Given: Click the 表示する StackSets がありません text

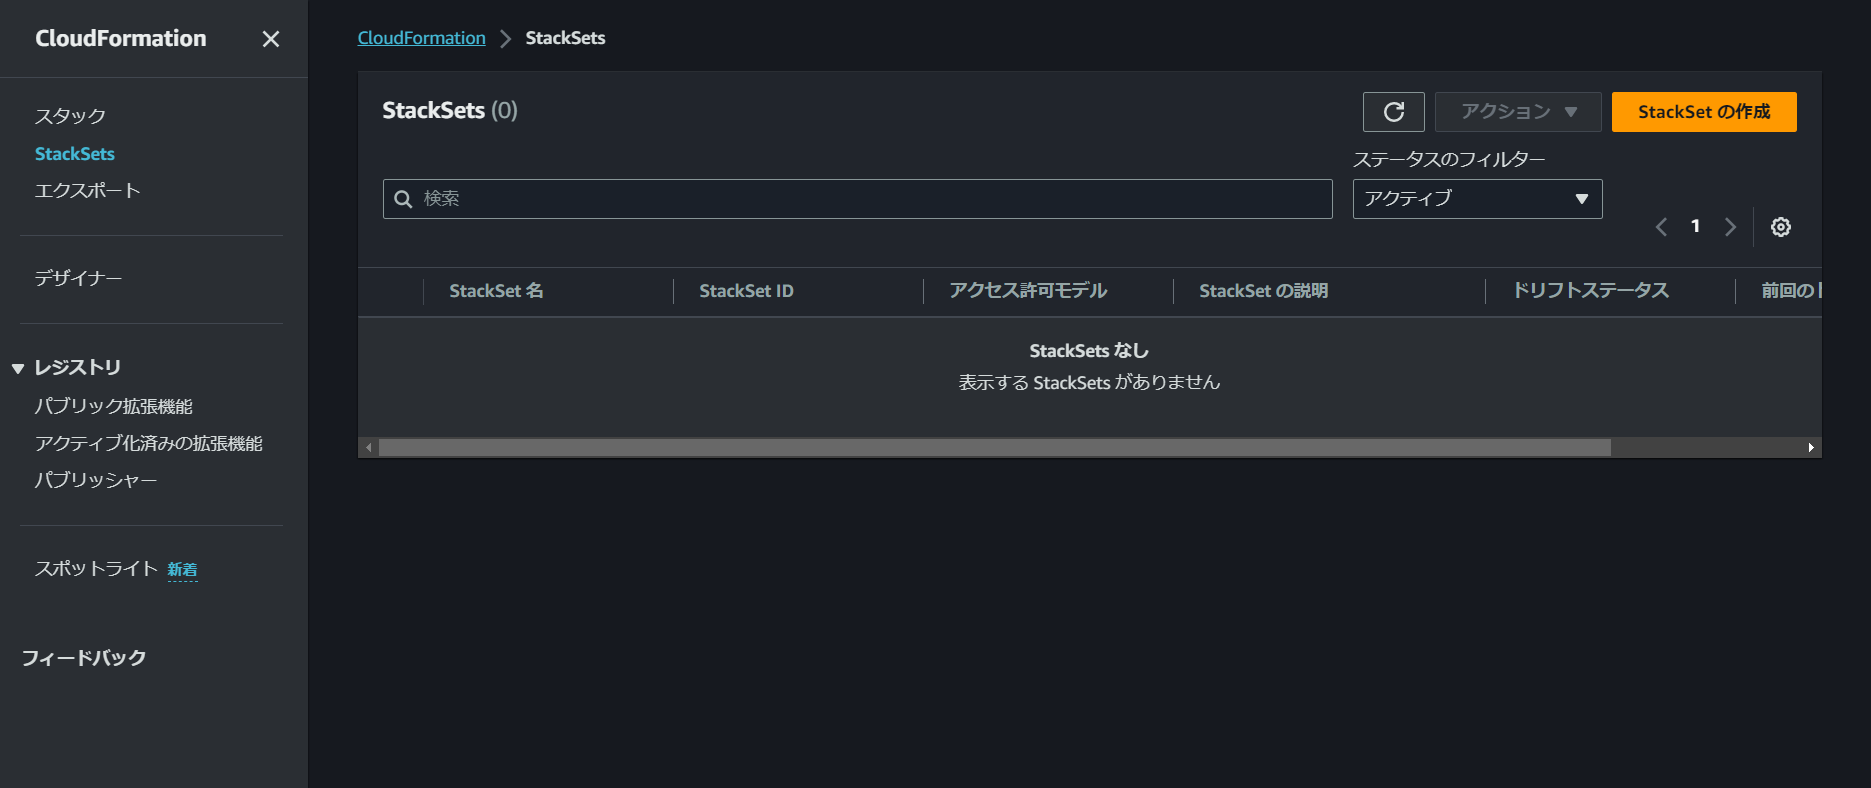Looking at the screenshot, I should pyautogui.click(x=1089, y=383).
